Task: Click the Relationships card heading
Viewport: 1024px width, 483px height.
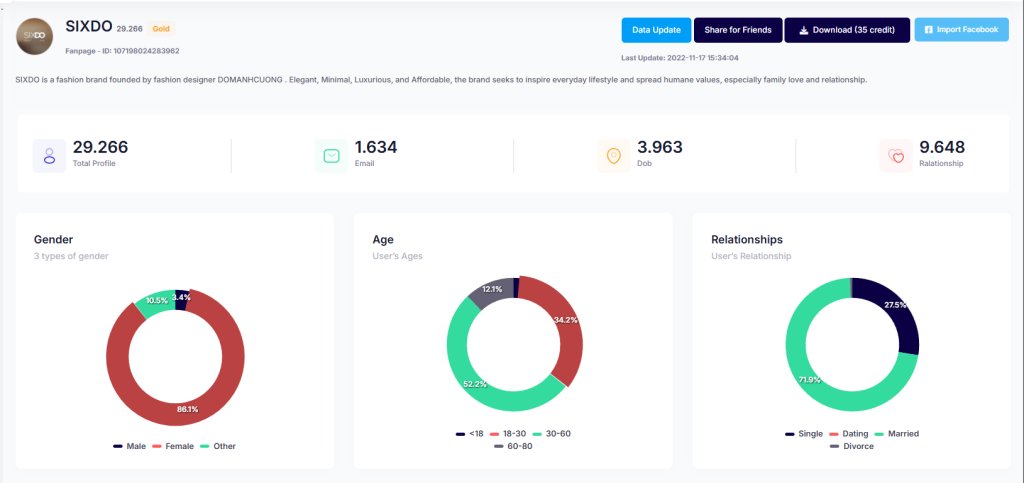Action: point(747,240)
